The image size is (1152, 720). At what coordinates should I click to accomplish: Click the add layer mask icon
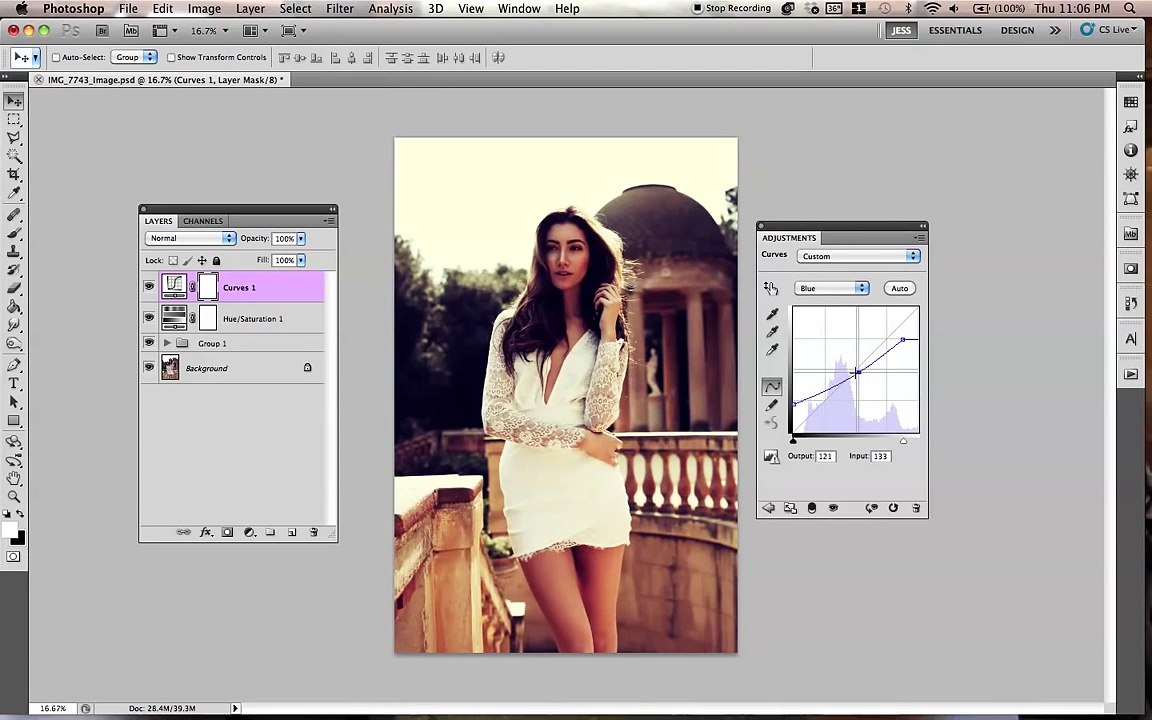(228, 532)
